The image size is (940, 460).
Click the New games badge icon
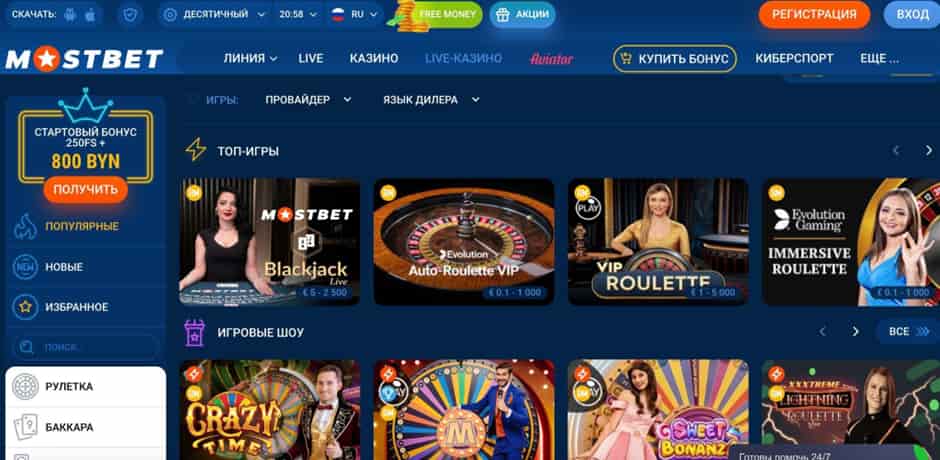tap(25, 267)
